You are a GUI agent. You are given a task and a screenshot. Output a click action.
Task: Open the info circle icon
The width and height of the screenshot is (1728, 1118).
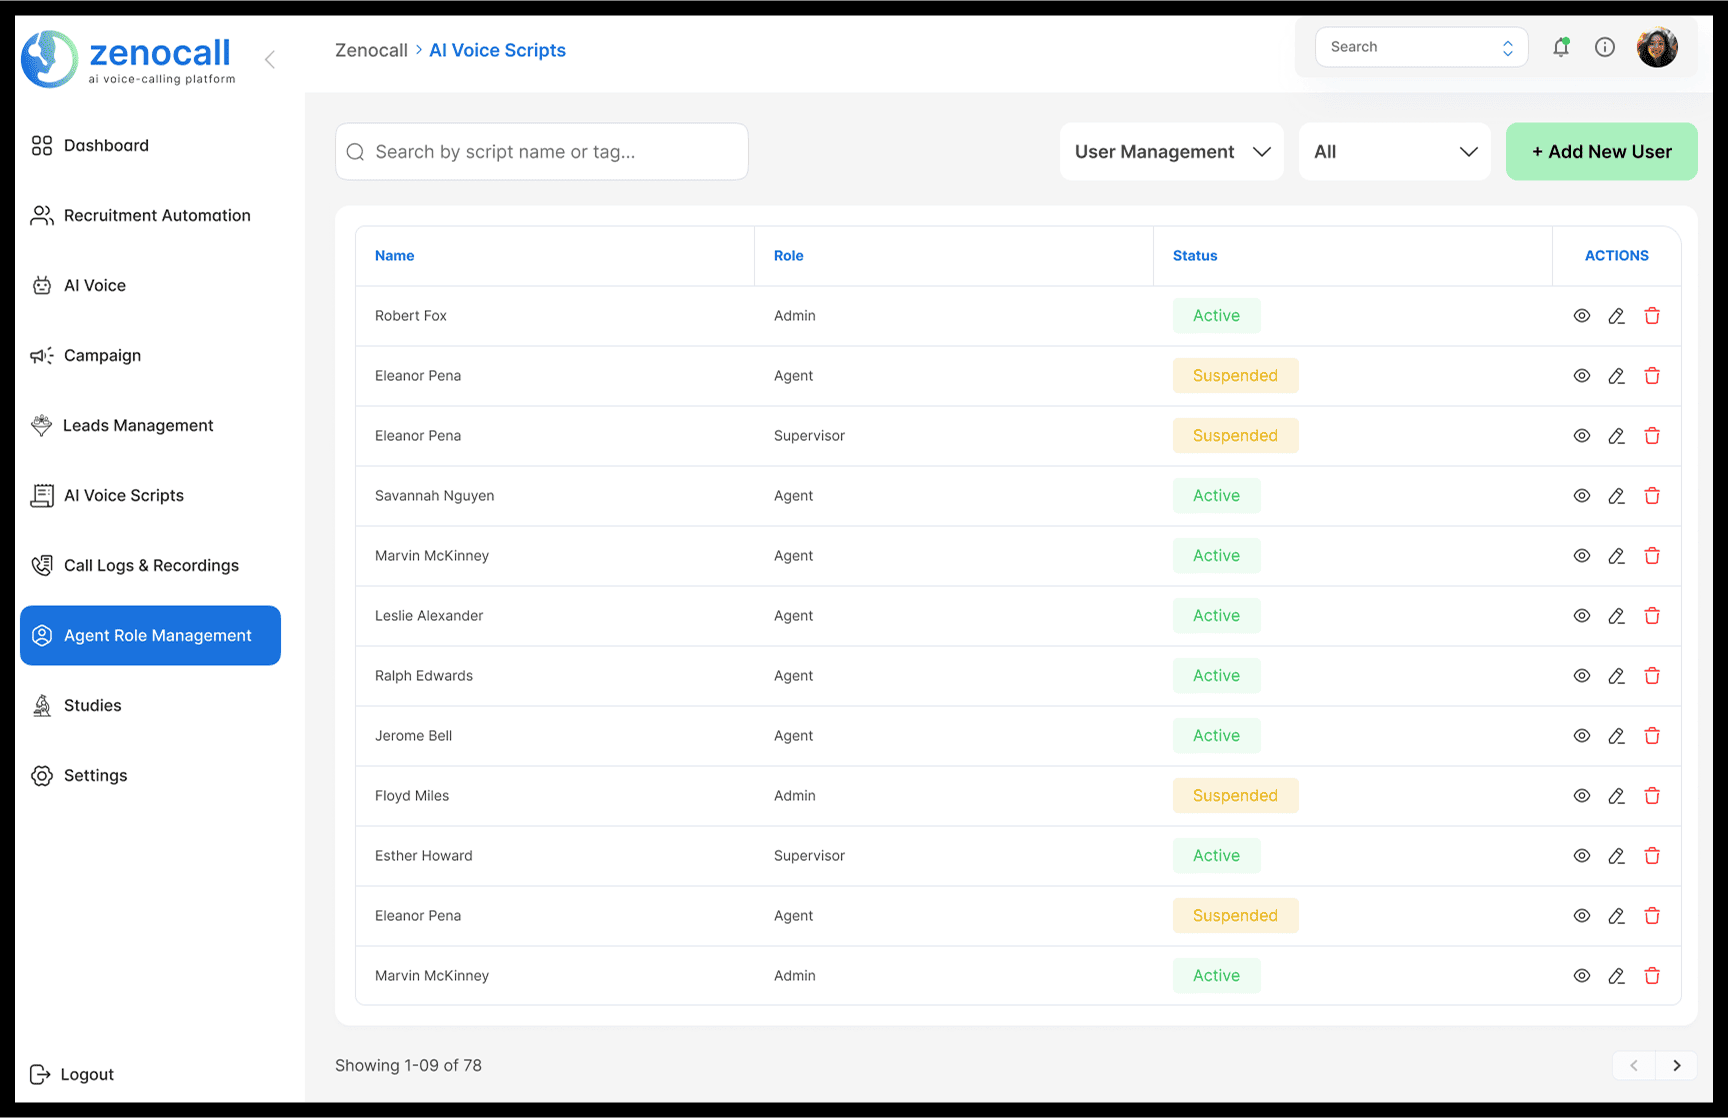[1604, 47]
